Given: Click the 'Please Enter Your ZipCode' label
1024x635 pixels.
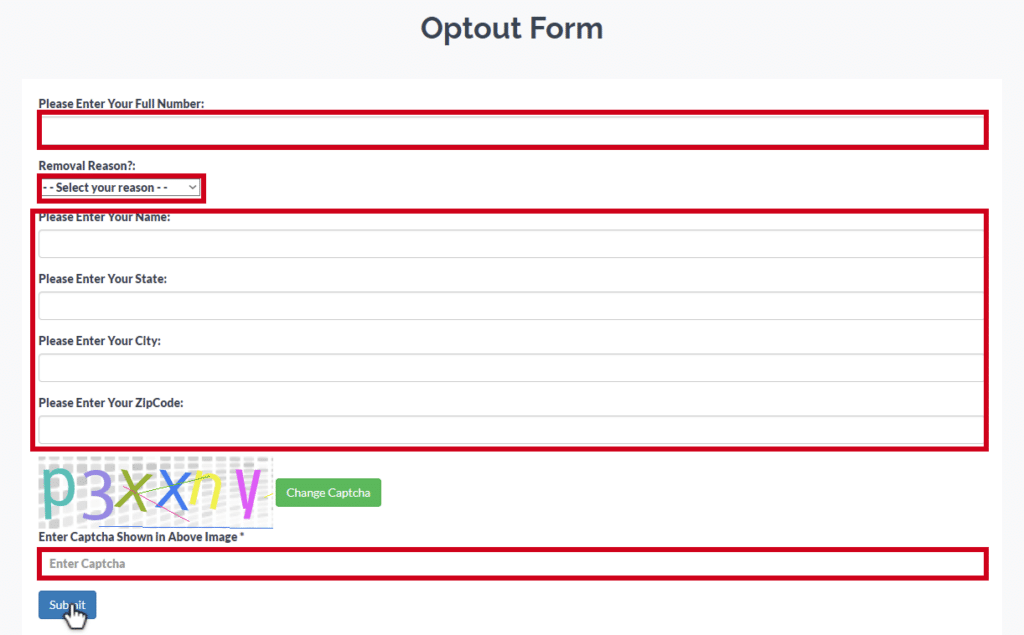Looking at the screenshot, I should pos(110,403).
